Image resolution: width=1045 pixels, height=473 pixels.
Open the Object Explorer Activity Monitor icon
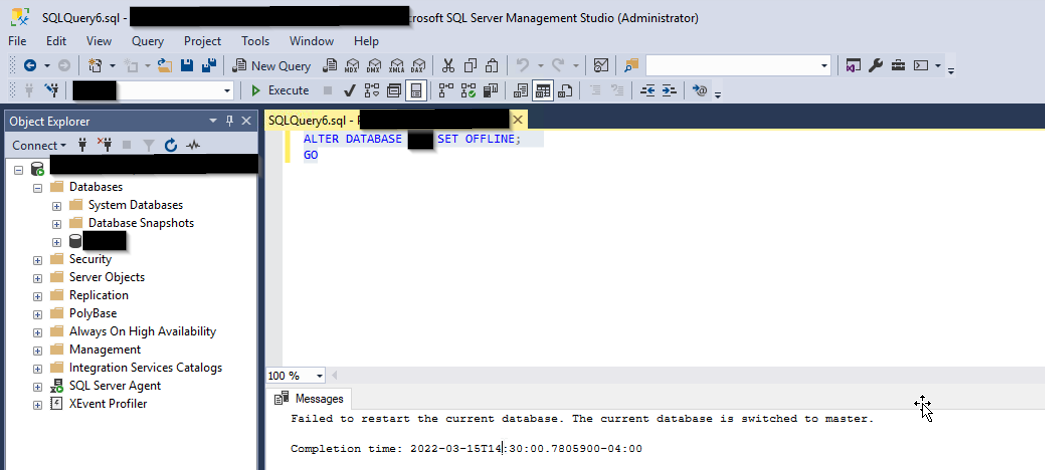[x=193, y=145]
